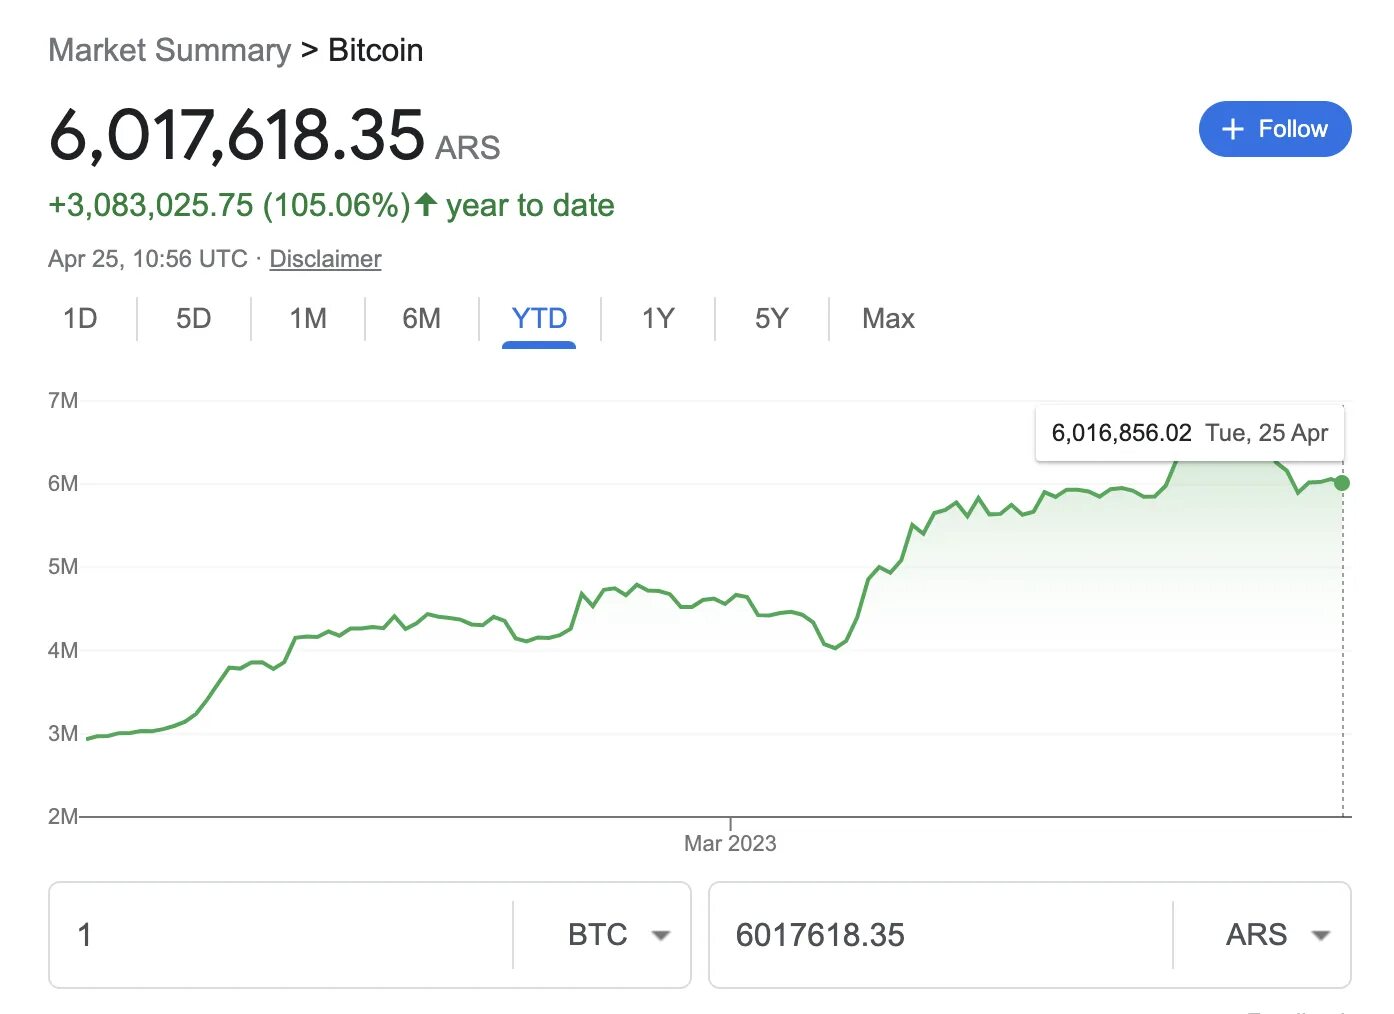Open the Disclaimer link
Image resolution: width=1394 pixels, height=1014 pixels.
coord(325,259)
